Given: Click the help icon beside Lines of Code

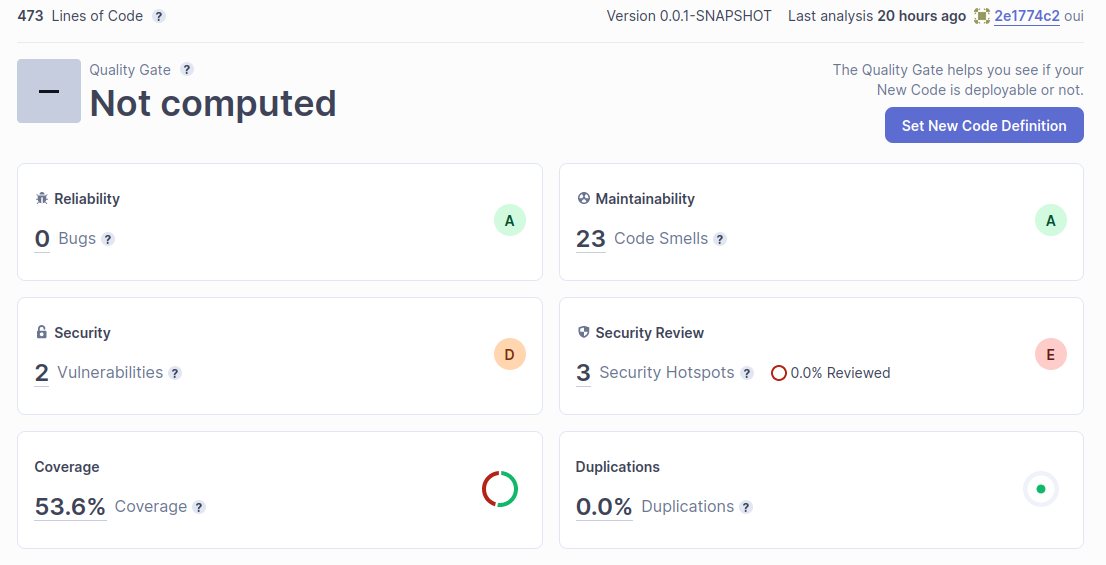Looking at the screenshot, I should [159, 16].
